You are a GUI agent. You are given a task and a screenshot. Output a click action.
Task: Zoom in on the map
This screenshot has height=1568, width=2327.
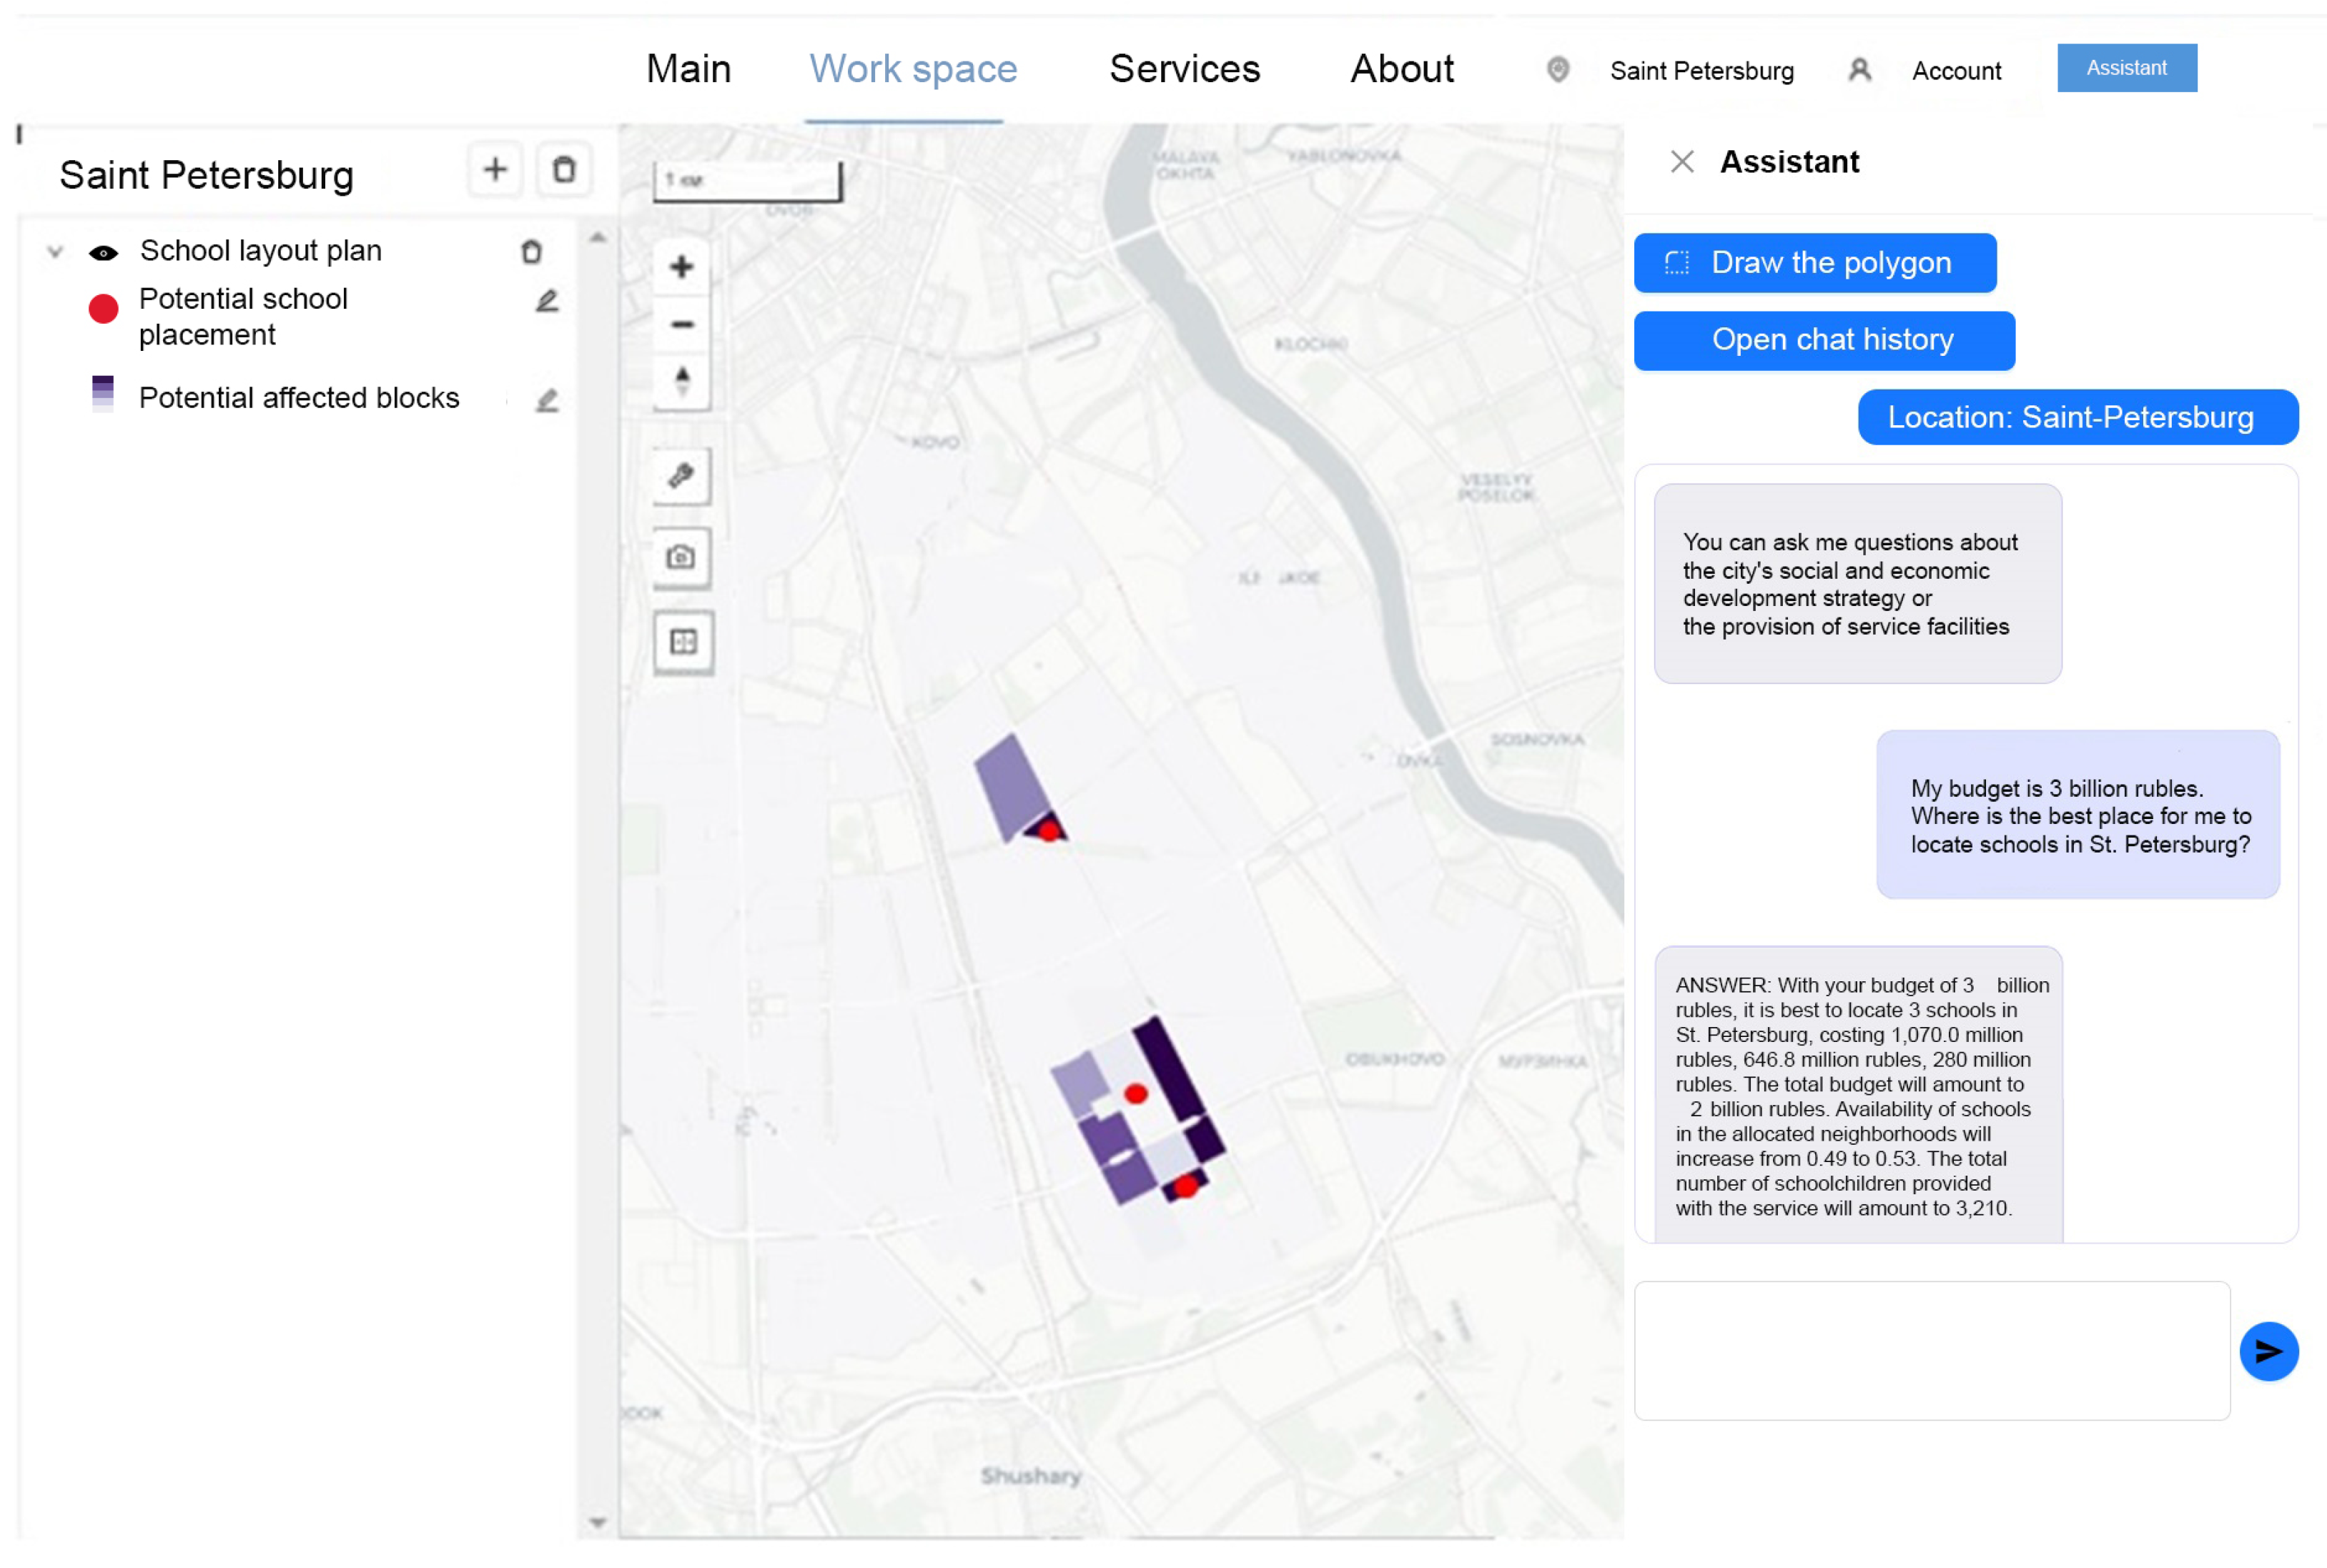[x=682, y=267]
